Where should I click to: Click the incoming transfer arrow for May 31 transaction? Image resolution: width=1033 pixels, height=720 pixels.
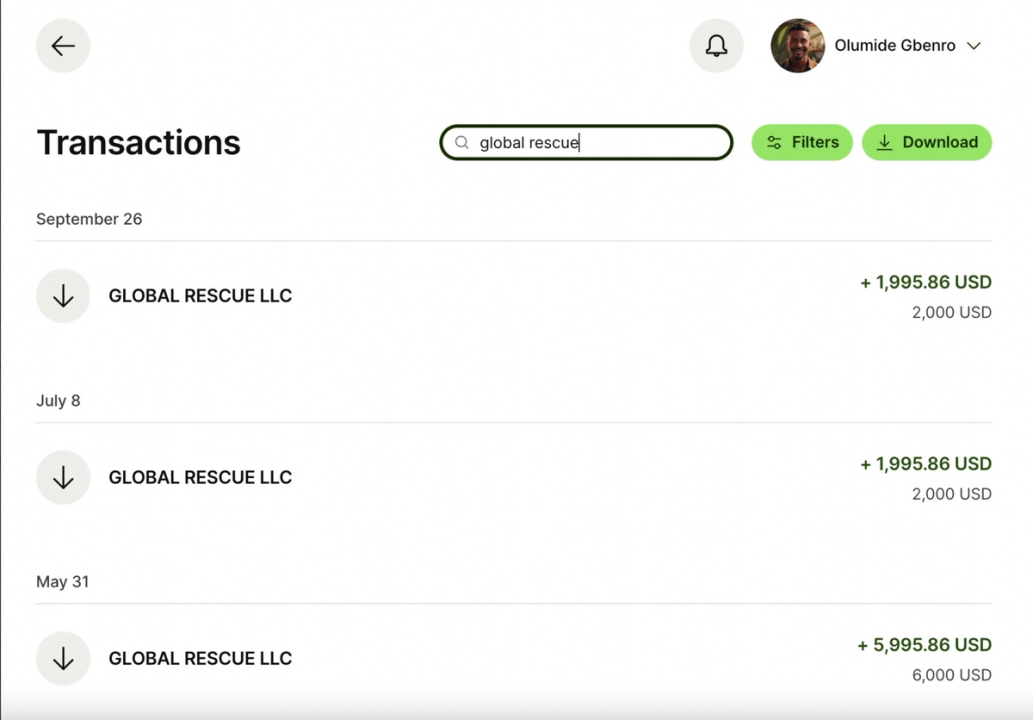pyautogui.click(x=63, y=658)
